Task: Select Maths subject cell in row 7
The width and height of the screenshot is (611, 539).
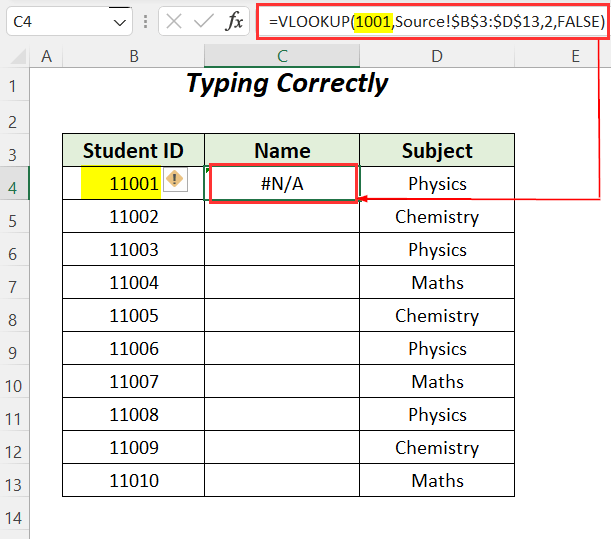Action: point(437,282)
